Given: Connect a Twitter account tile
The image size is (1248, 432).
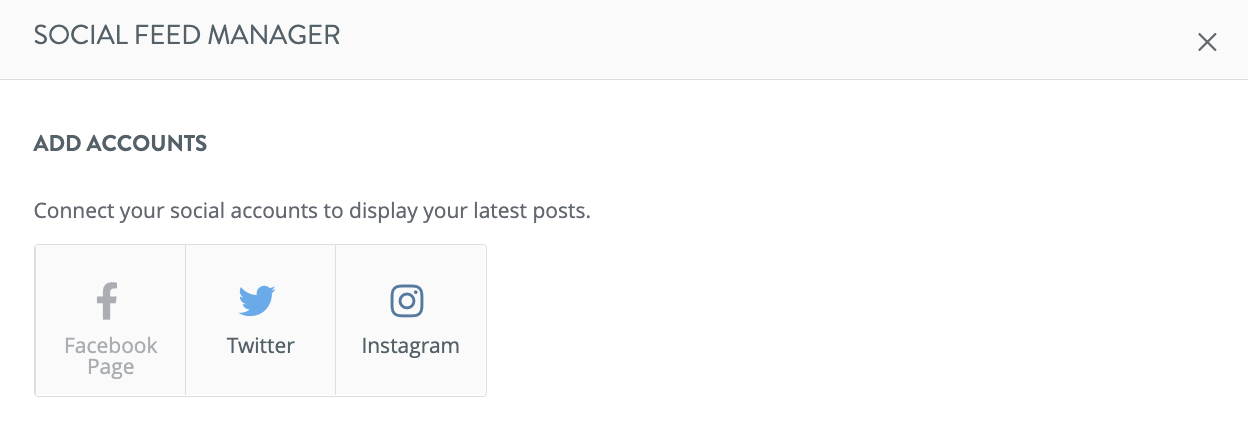Looking at the screenshot, I should 260,320.
